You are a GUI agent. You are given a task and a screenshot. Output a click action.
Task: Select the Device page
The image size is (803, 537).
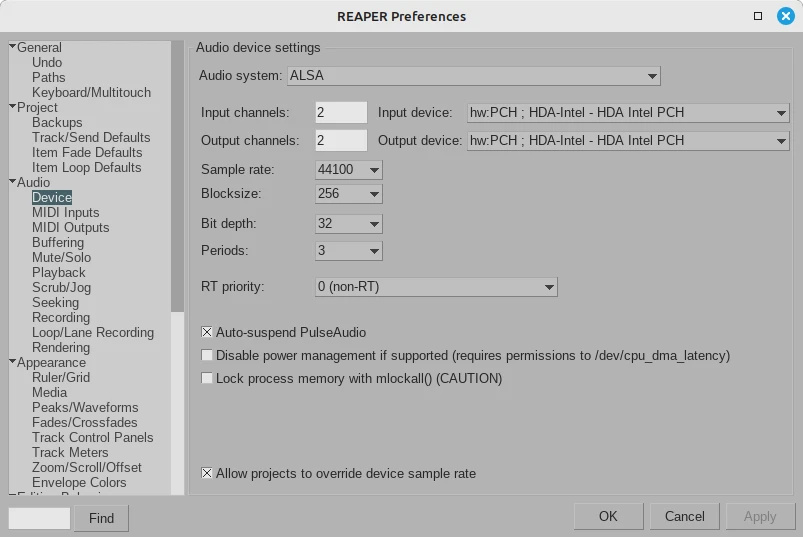click(52, 198)
